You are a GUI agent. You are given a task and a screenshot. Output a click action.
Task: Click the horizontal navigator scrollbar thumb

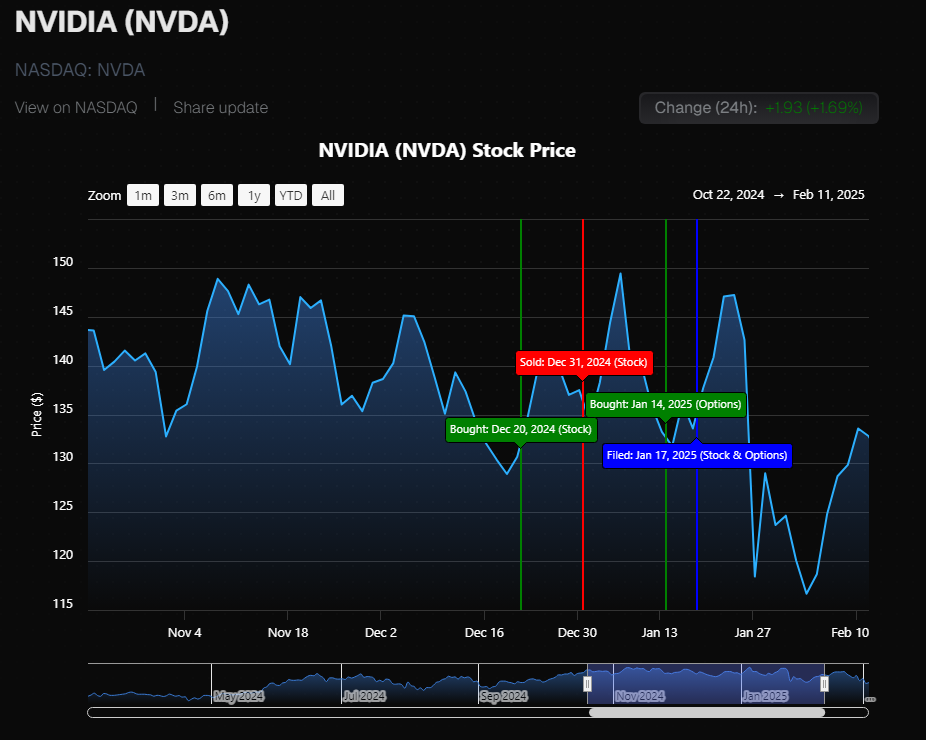(710, 713)
